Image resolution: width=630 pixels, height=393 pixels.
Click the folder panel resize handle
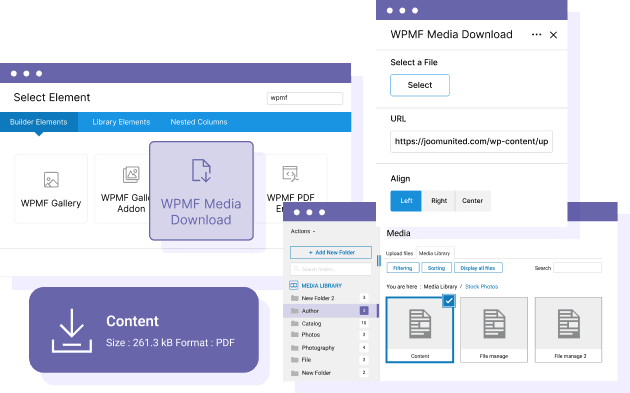[379, 260]
